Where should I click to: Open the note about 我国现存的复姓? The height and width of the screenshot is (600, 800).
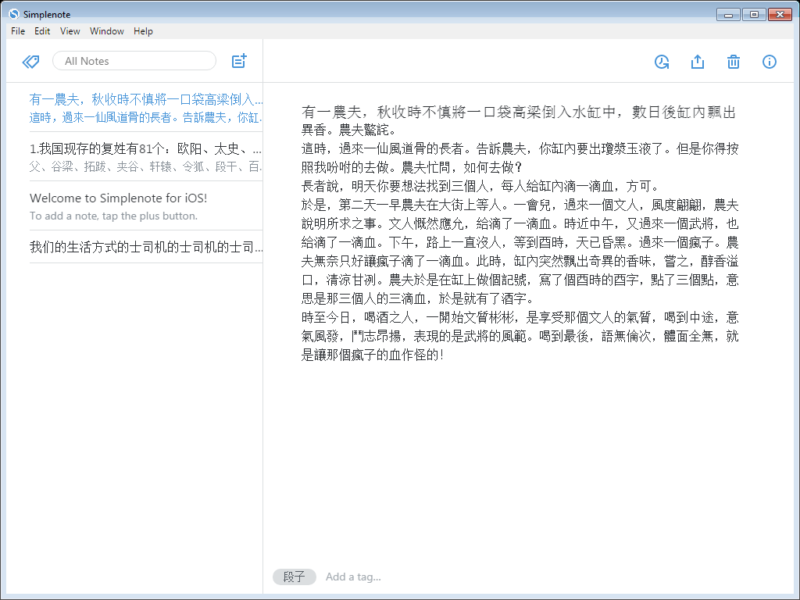click(x=146, y=156)
